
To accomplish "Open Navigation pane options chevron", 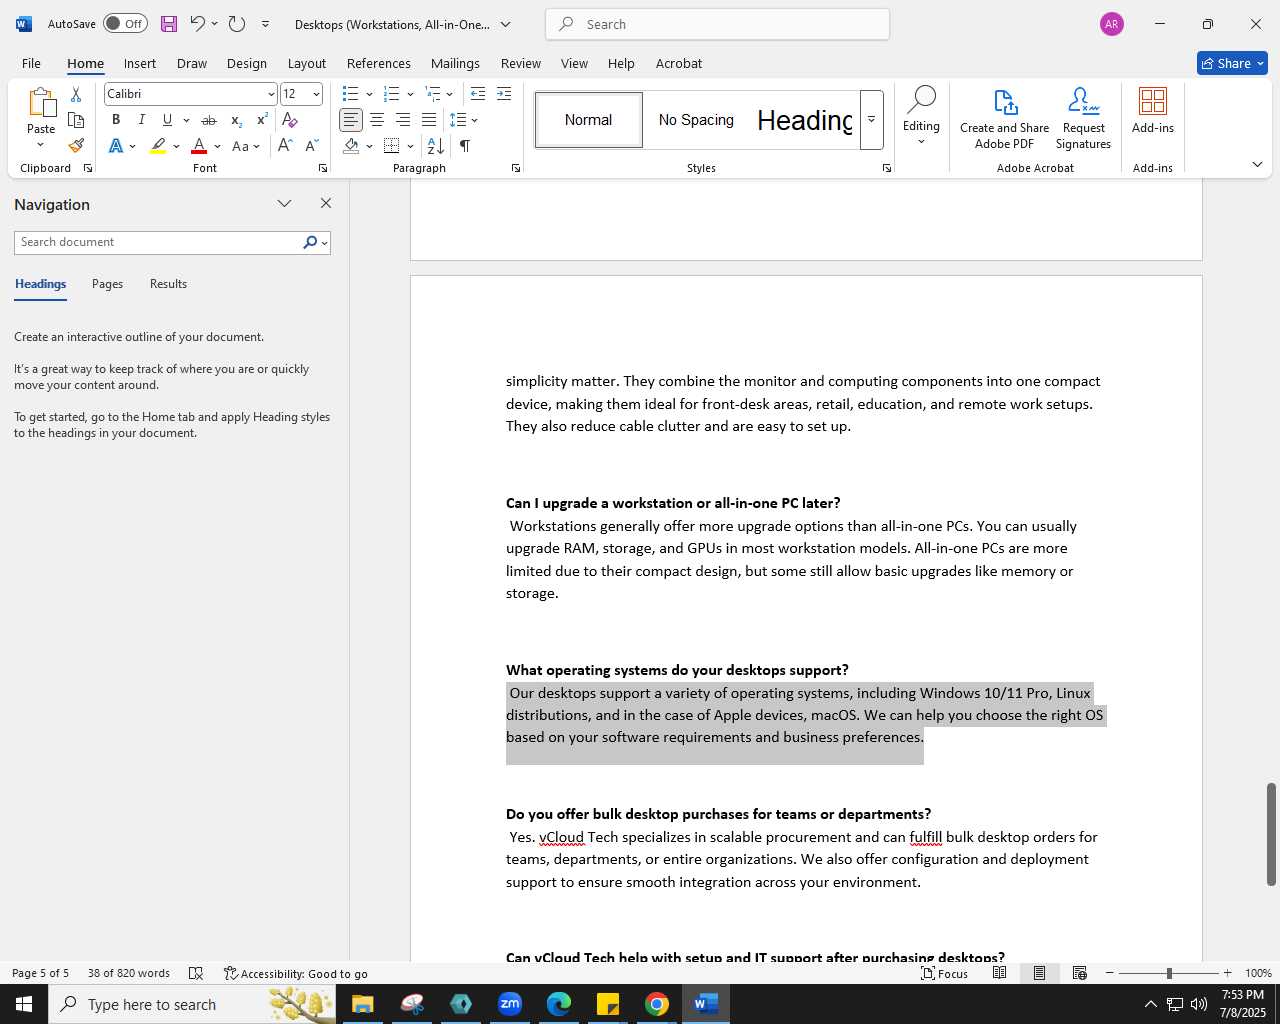I will (x=285, y=203).
